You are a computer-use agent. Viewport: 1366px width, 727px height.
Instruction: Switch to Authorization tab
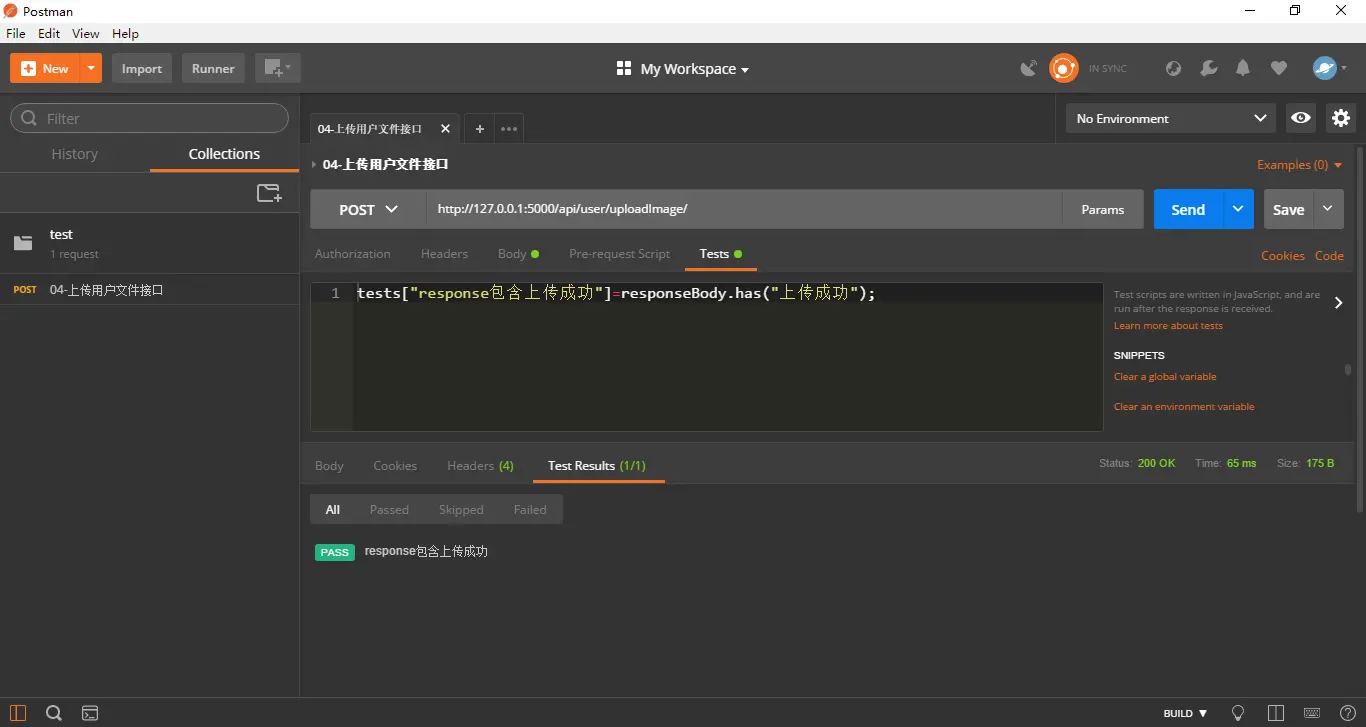pos(353,254)
